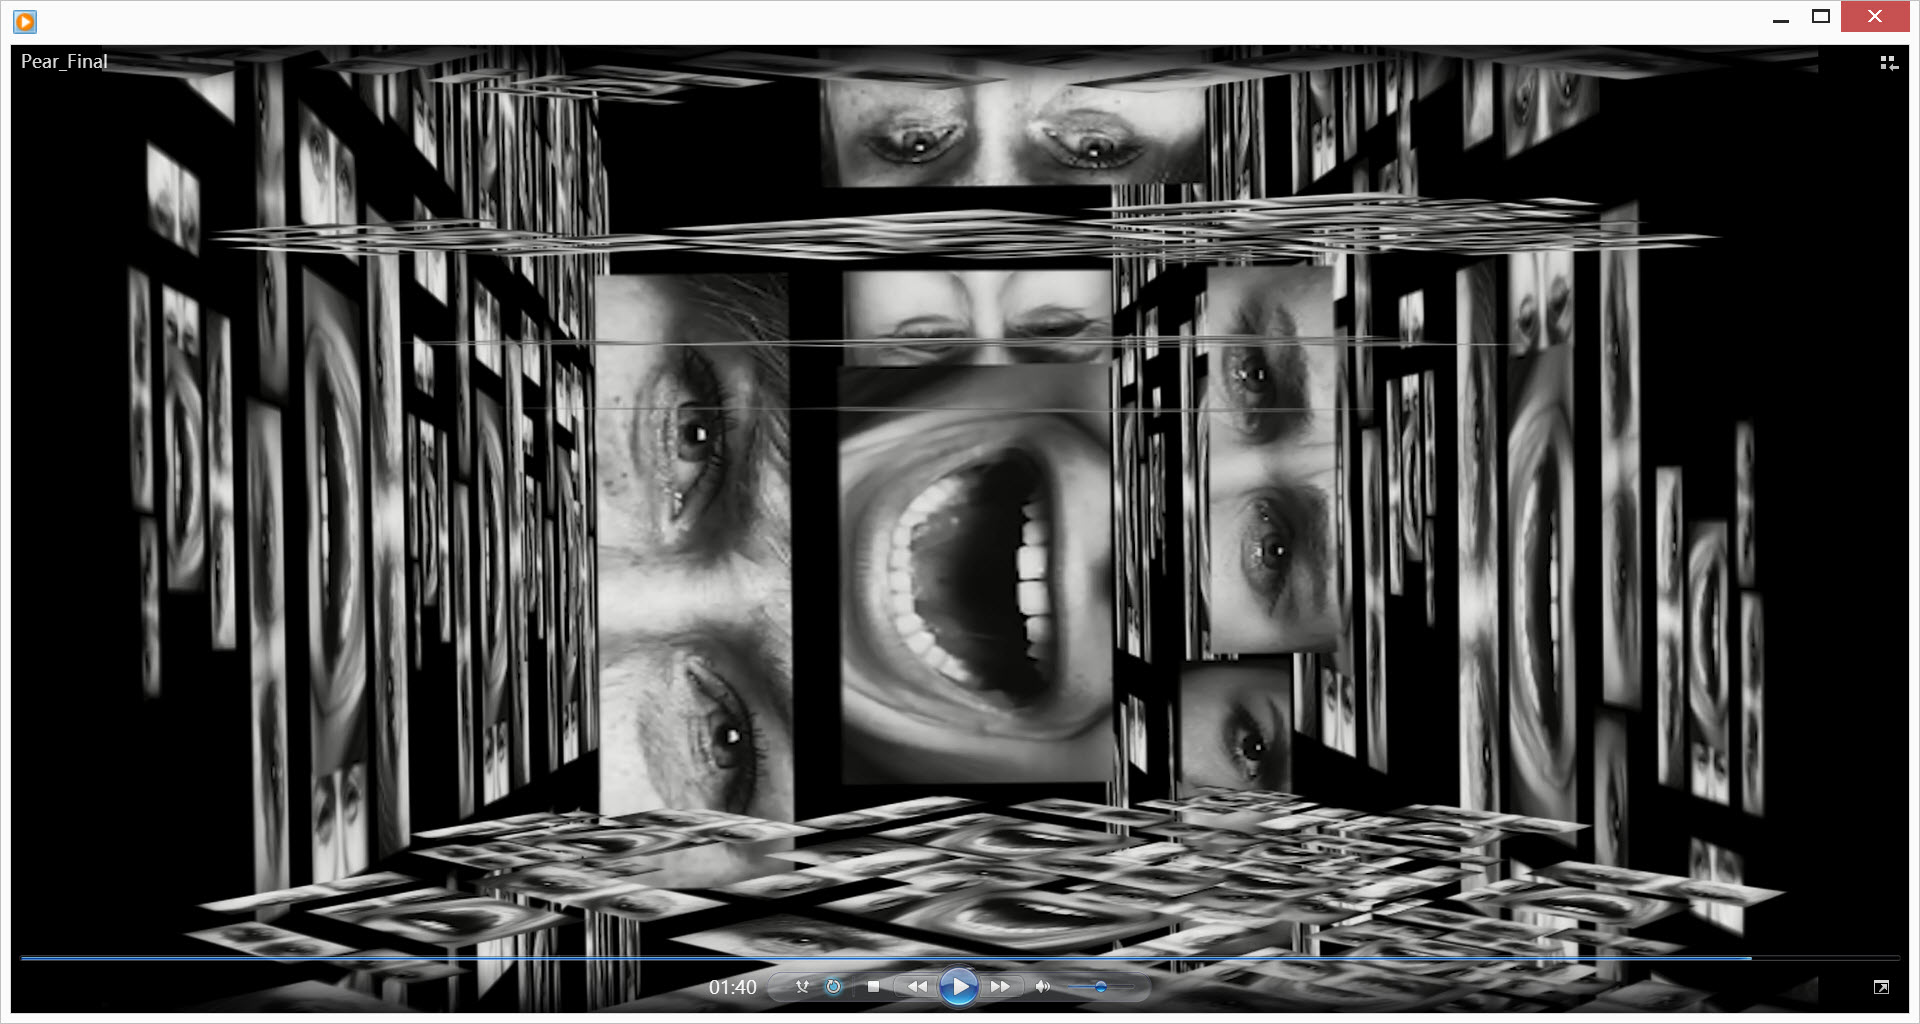Image resolution: width=1920 pixels, height=1024 pixels.
Task: Click the 01:40 elapsed time display
Action: (x=732, y=987)
